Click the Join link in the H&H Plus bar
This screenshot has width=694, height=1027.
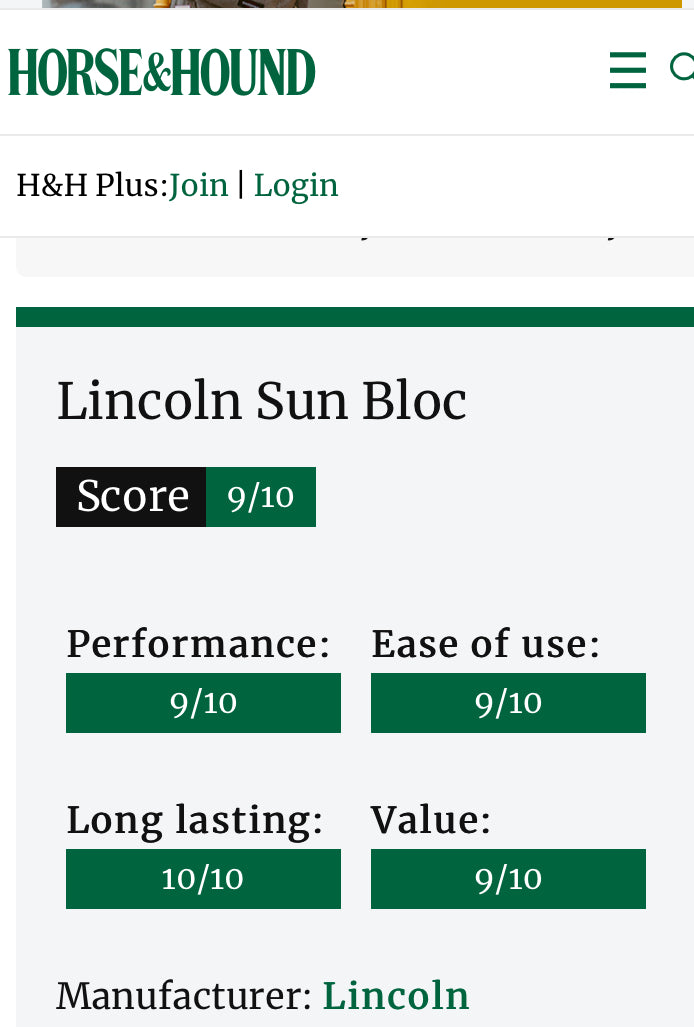pos(198,185)
